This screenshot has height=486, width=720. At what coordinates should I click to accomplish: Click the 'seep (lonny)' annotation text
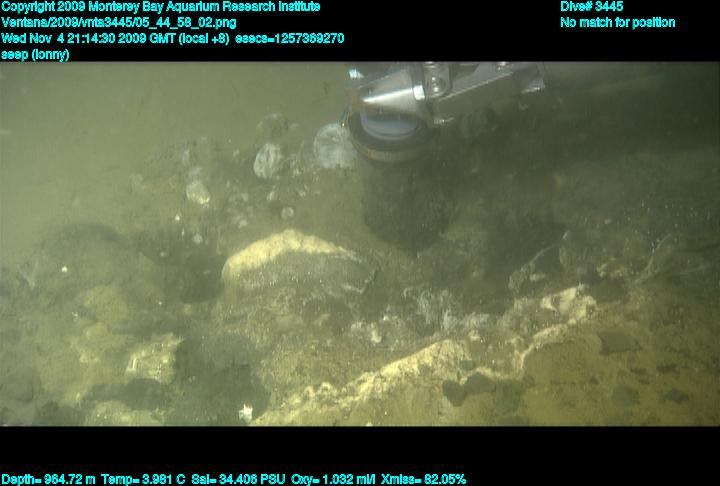click(x=35, y=55)
